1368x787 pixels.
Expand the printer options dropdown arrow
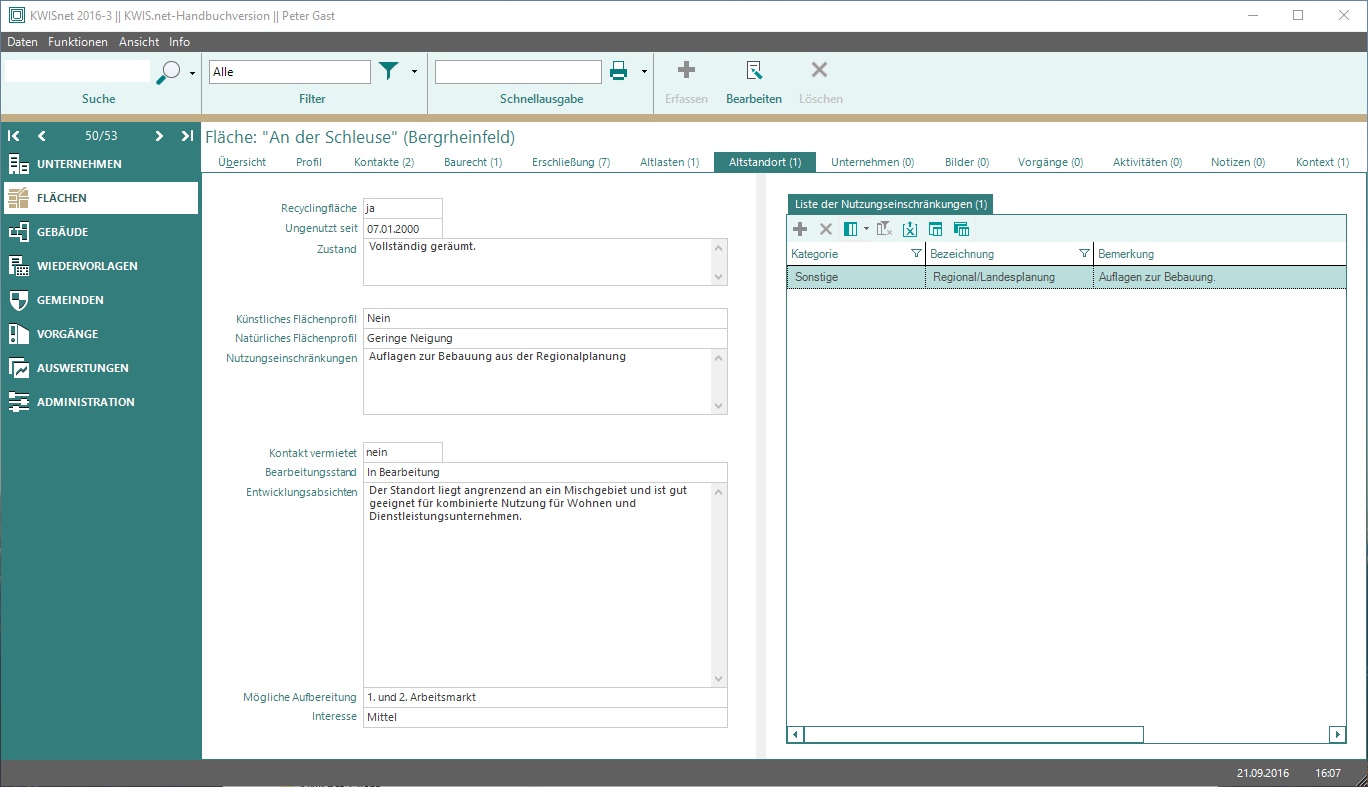point(644,72)
